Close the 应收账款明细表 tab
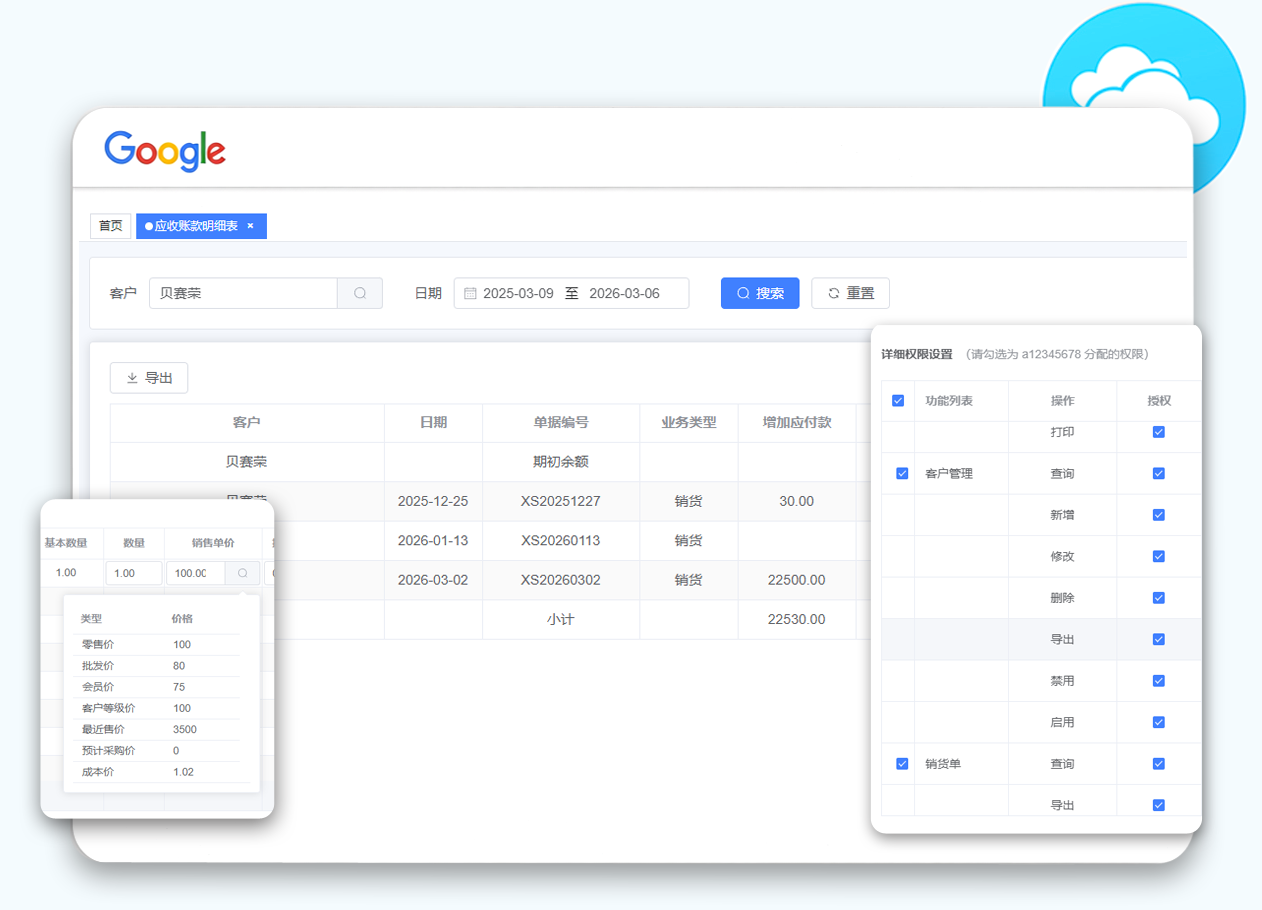The height and width of the screenshot is (910, 1262). (250, 226)
